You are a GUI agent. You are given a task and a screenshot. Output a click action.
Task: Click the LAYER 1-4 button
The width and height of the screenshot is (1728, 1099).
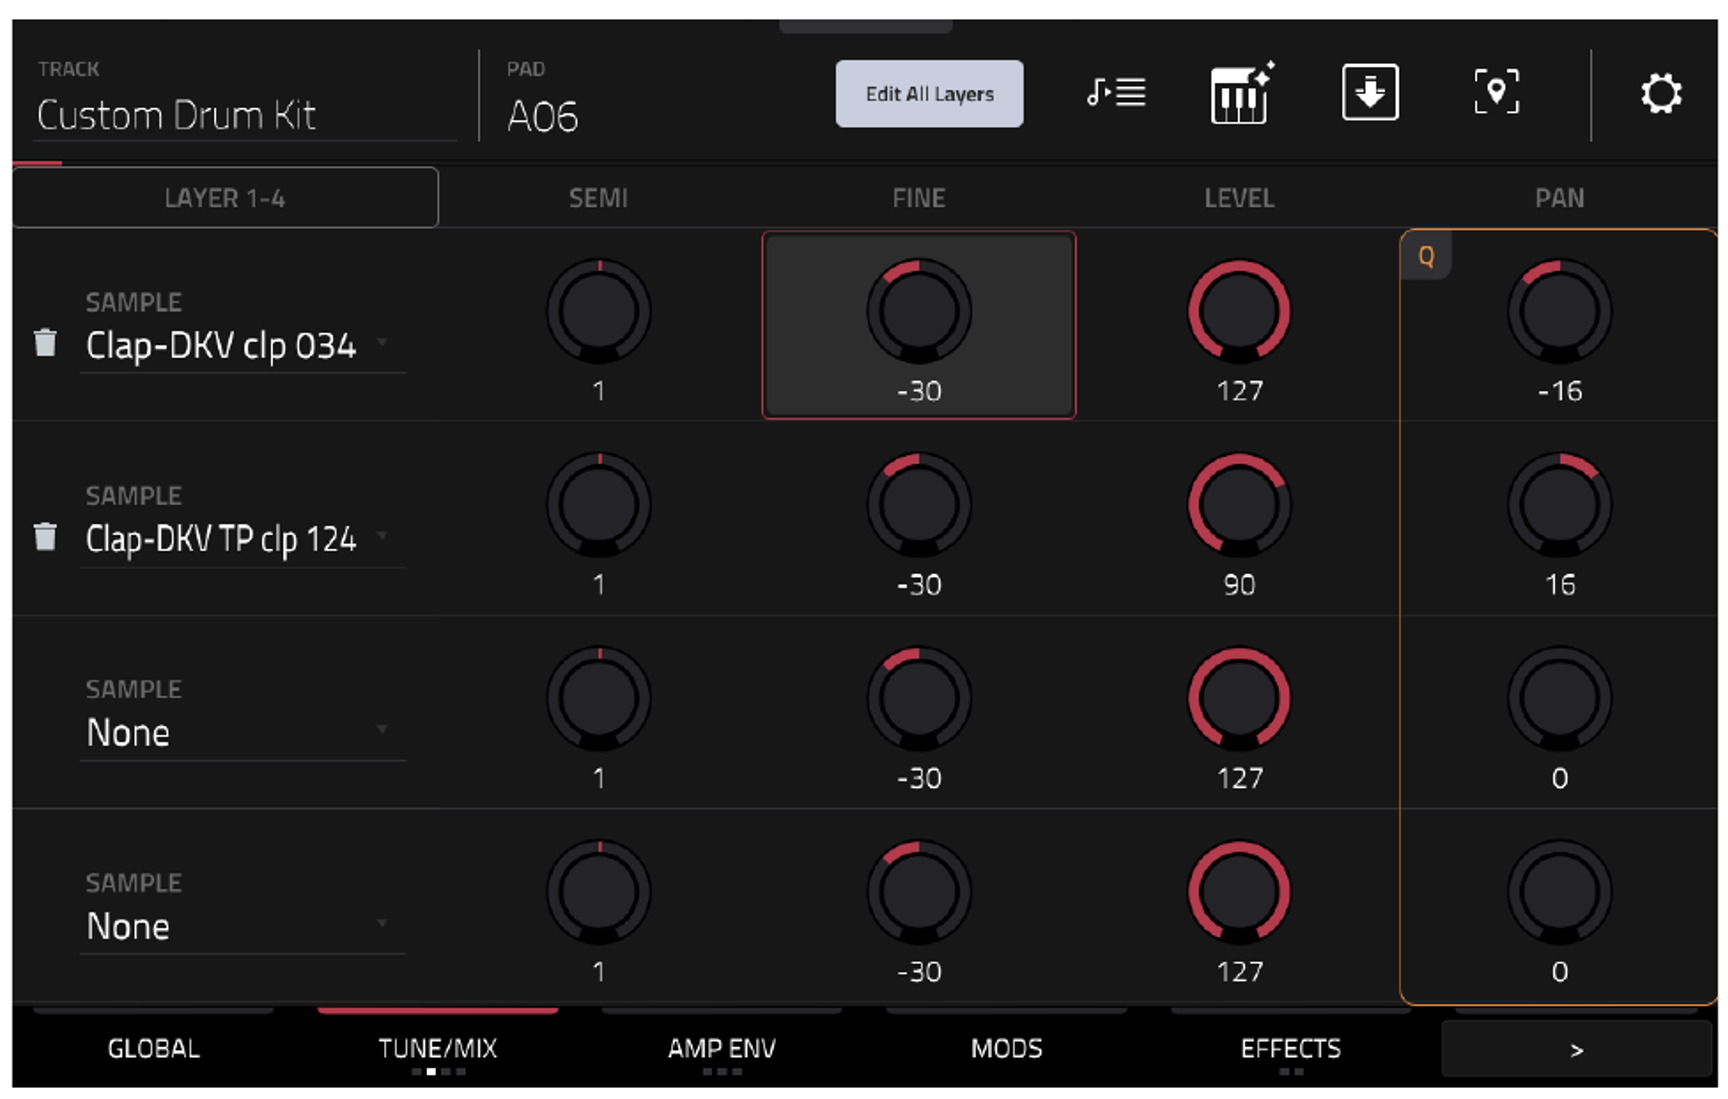(x=225, y=198)
